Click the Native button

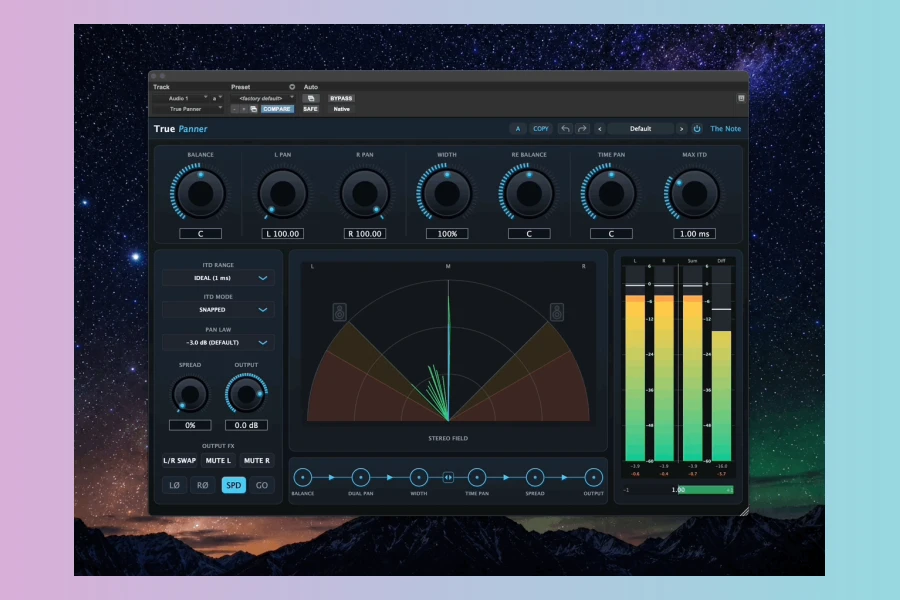click(342, 109)
